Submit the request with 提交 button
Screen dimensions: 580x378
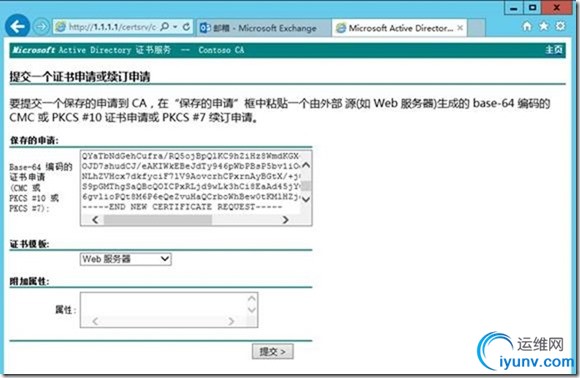pos(273,351)
